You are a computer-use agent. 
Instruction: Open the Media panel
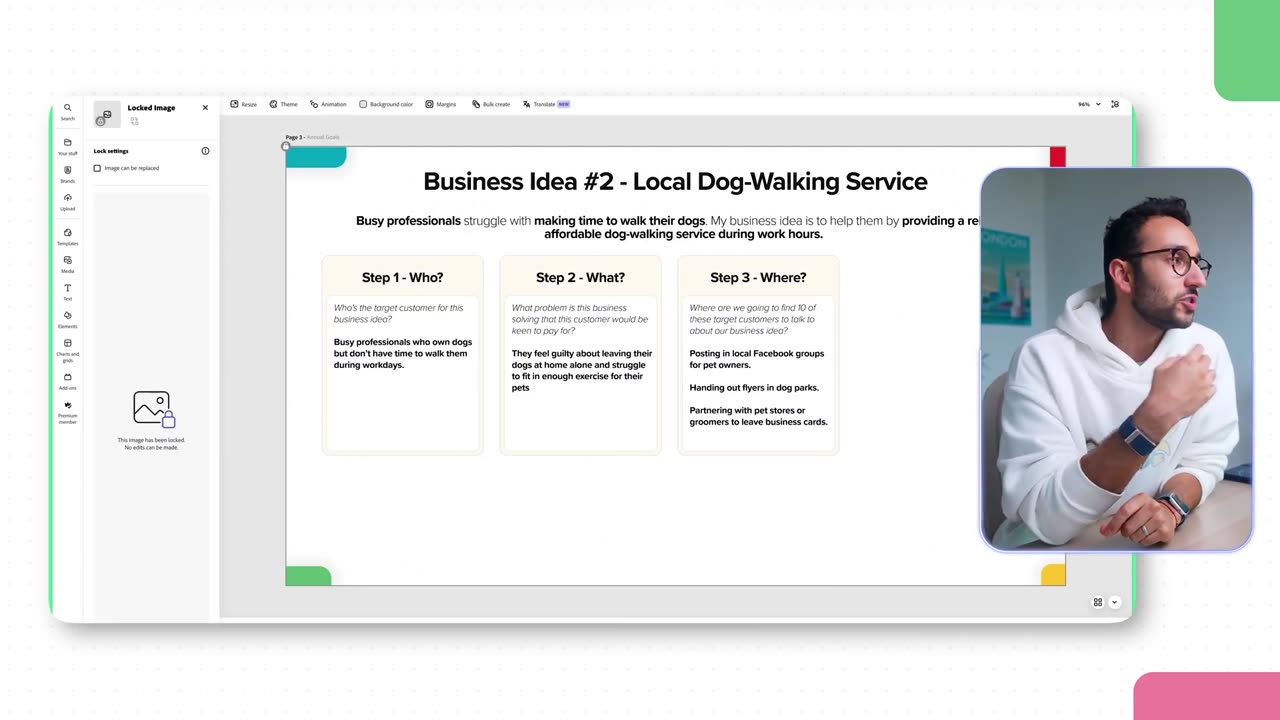tap(67, 264)
